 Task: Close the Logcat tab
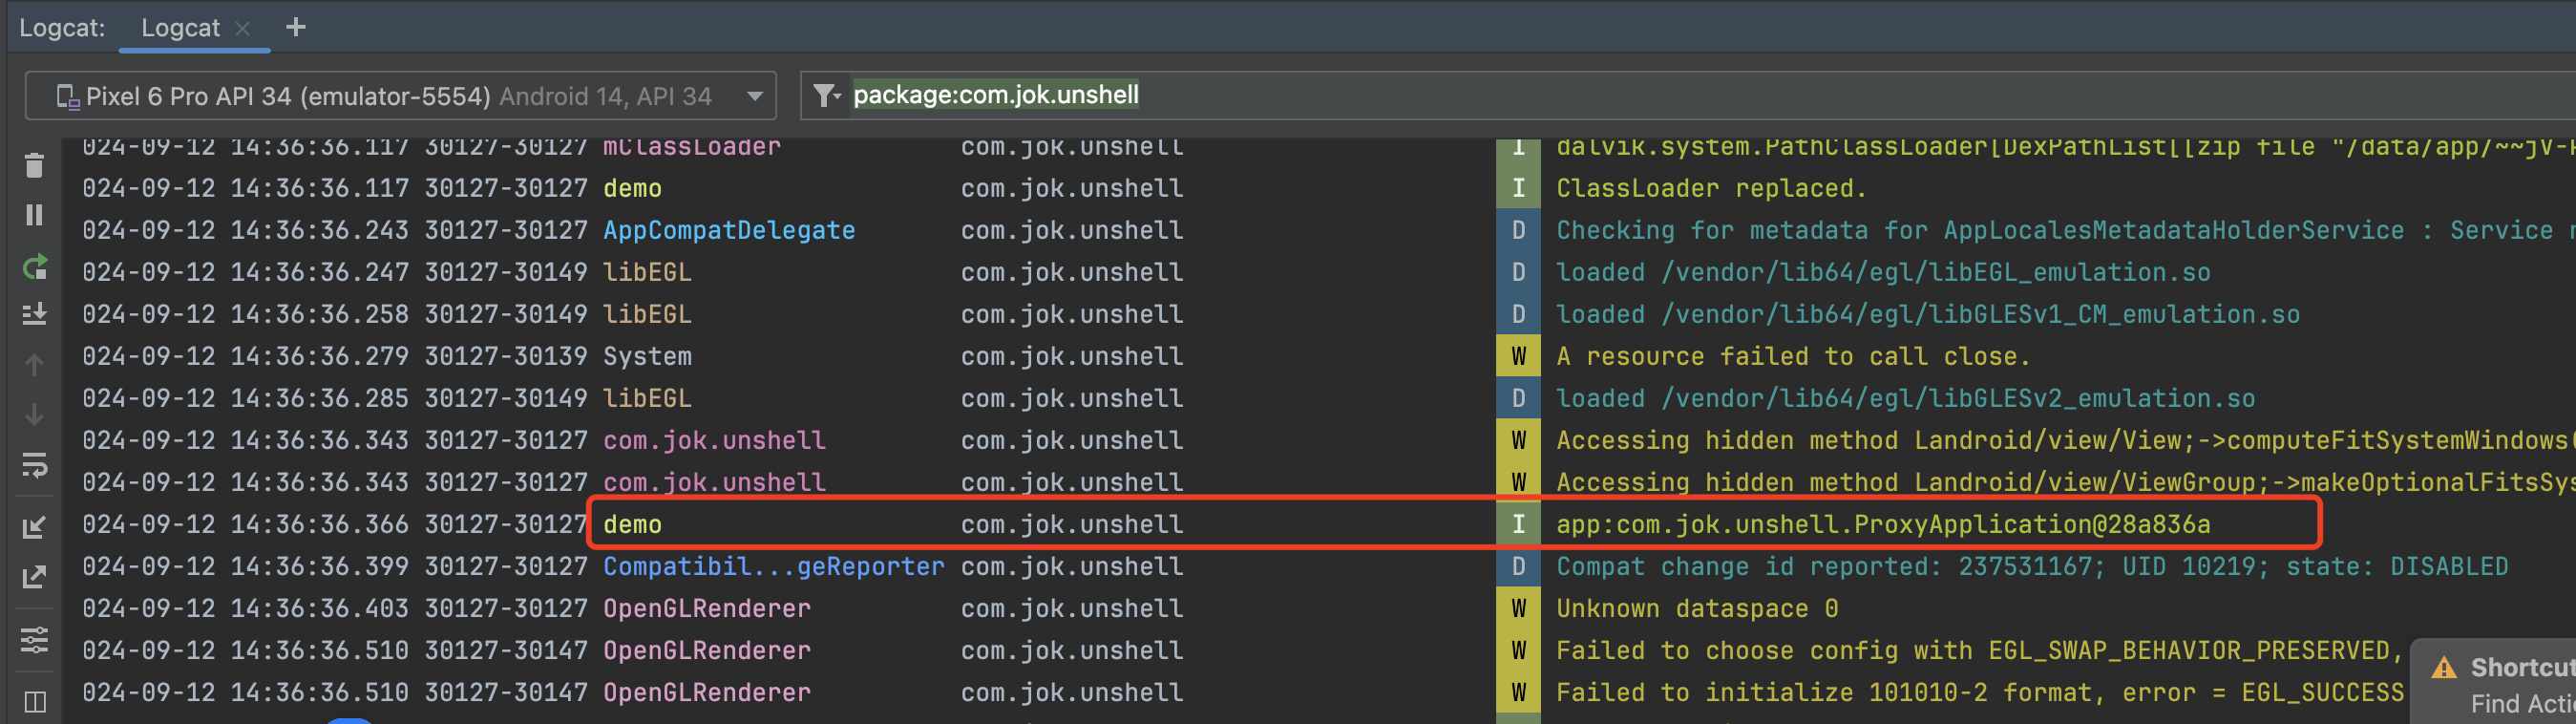coord(242,29)
